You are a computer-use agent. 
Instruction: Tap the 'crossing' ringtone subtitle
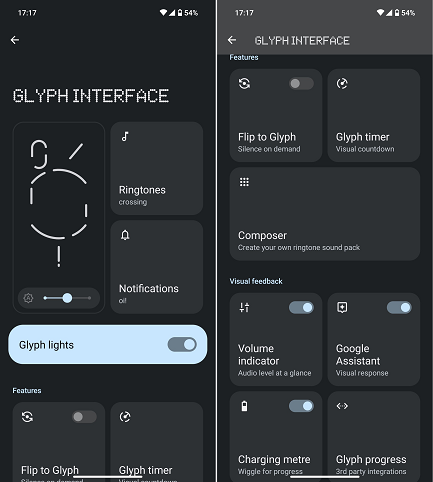[133, 202]
